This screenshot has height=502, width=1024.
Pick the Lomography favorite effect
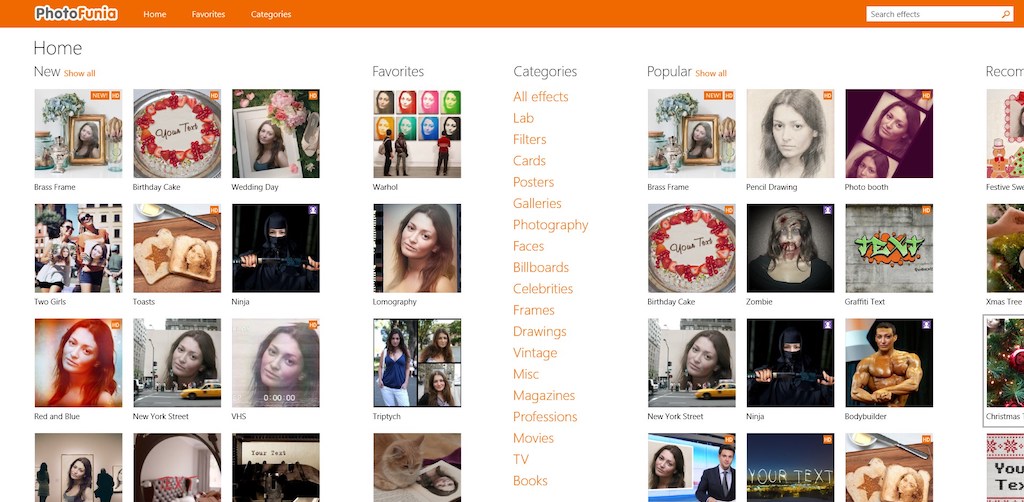pos(417,248)
